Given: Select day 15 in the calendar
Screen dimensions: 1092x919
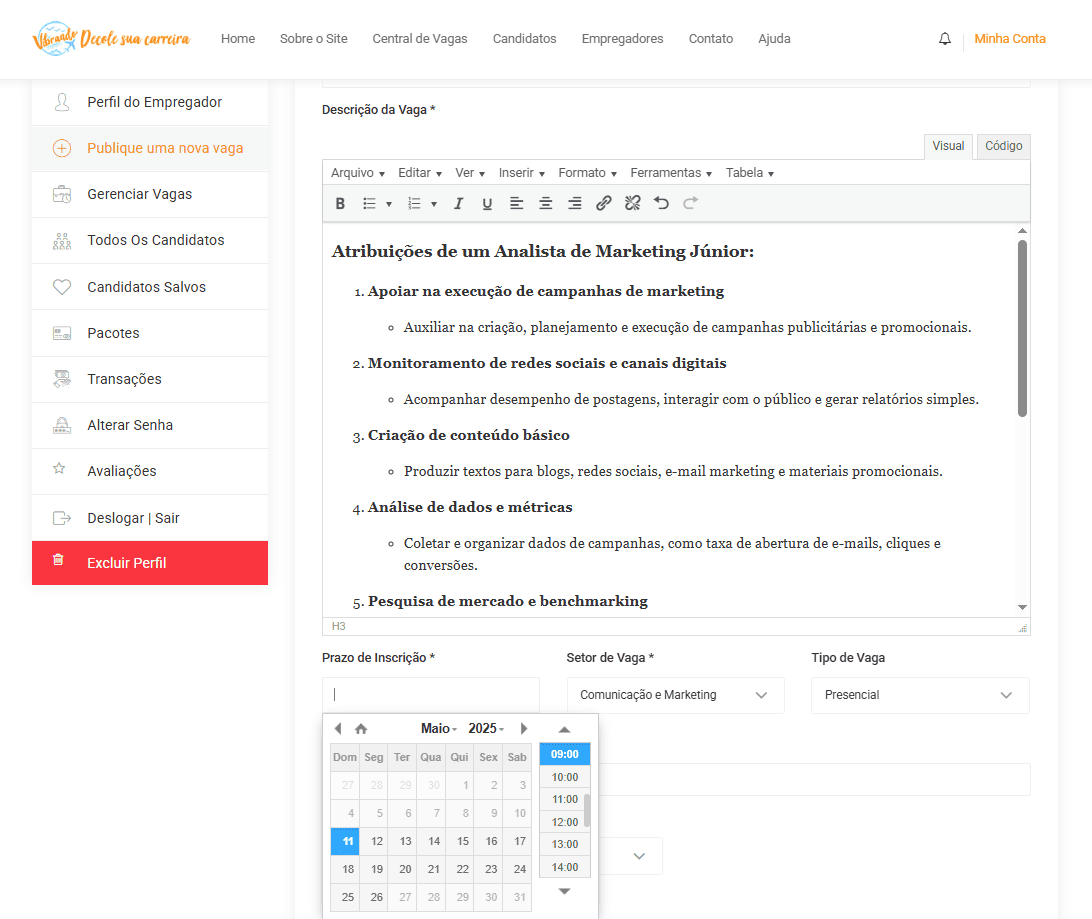Looking at the screenshot, I should (x=462, y=841).
